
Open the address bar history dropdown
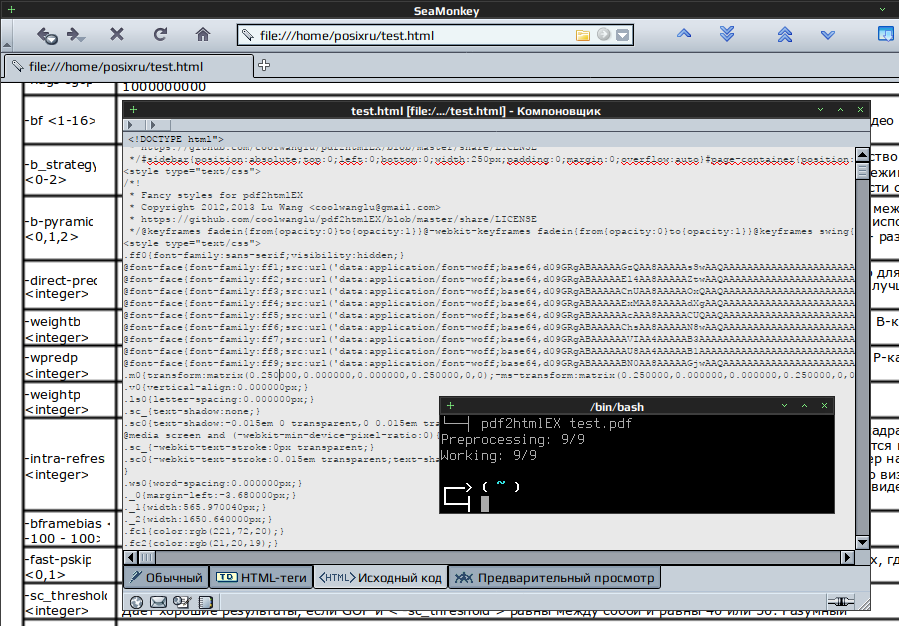(x=623, y=36)
